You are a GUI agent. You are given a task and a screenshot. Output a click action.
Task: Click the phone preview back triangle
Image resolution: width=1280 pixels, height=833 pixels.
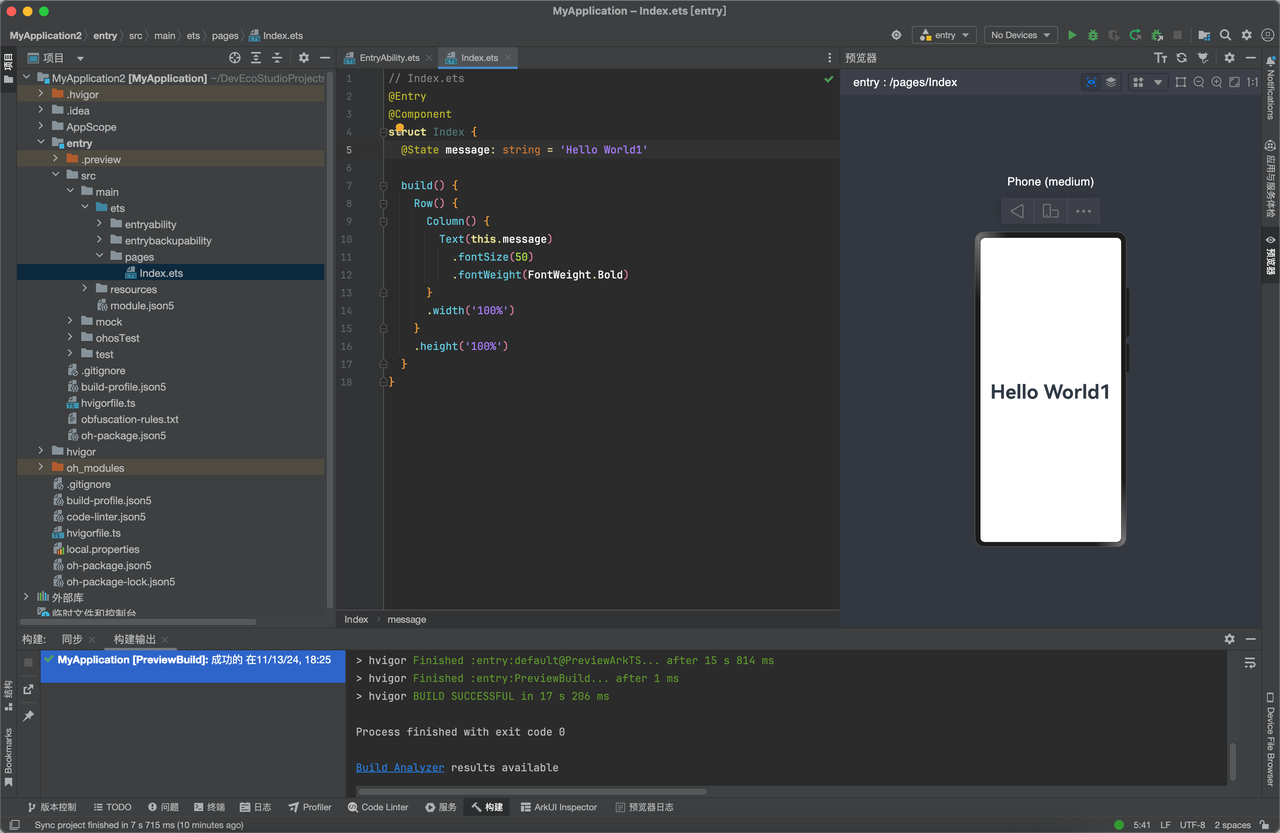pyautogui.click(x=1017, y=210)
